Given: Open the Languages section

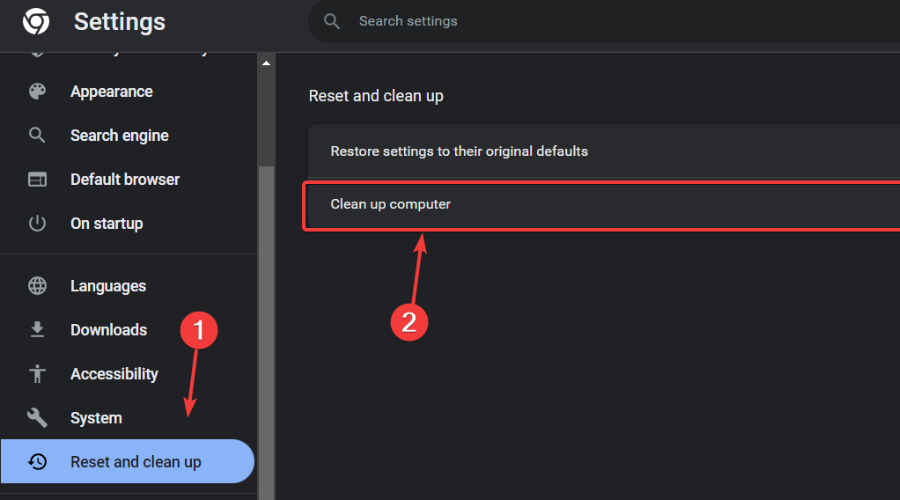Looking at the screenshot, I should (108, 286).
